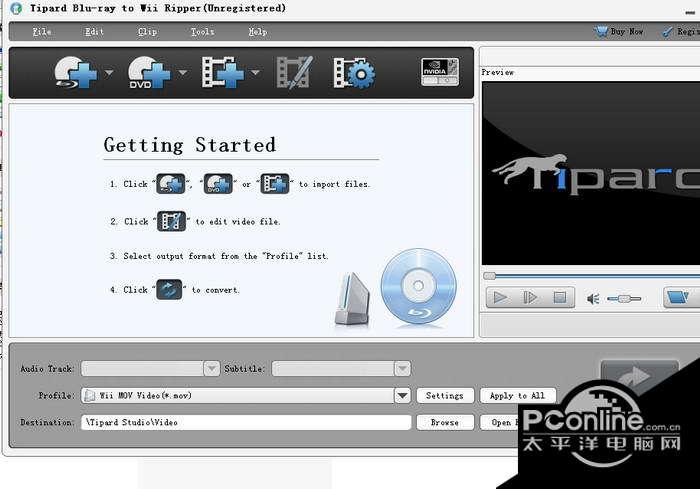Open the Clip menu
The image size is (700, 489).
point(147,32)
